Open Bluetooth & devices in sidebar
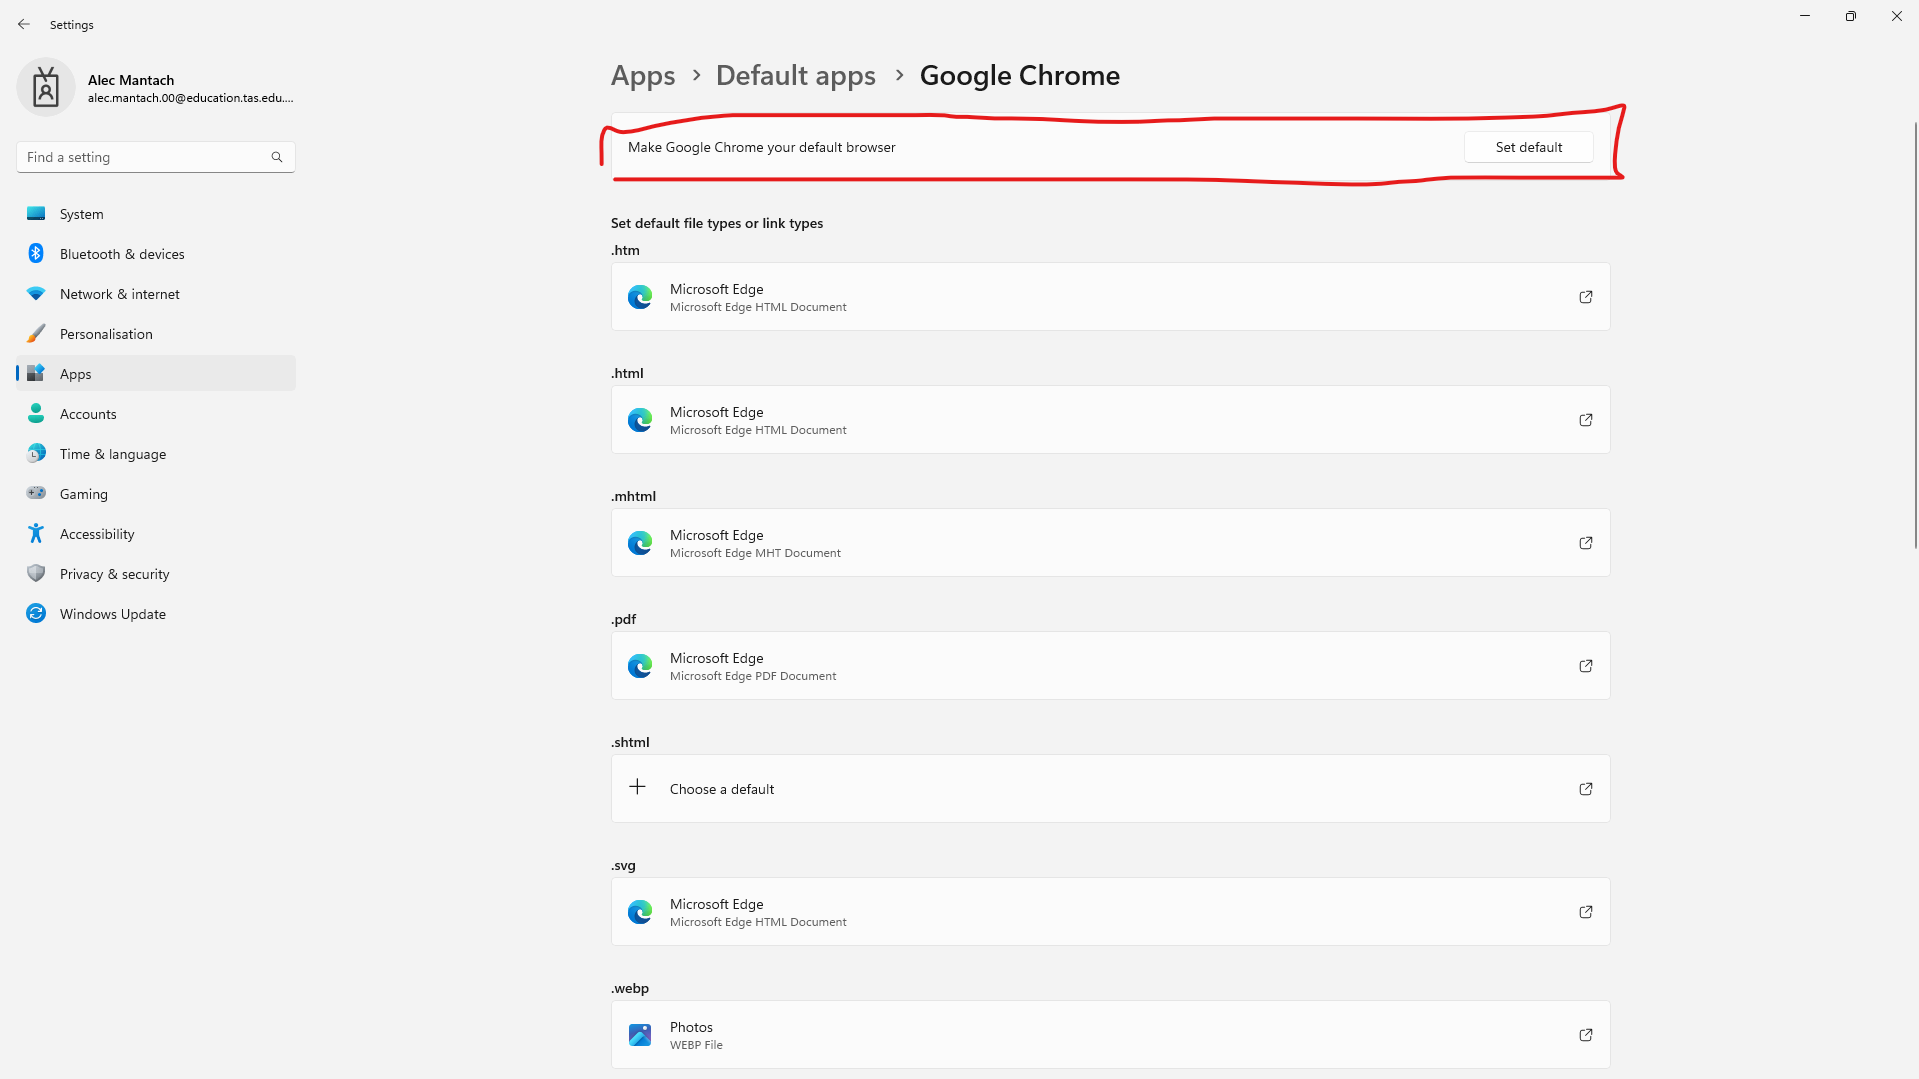 [x=156, y=254]
